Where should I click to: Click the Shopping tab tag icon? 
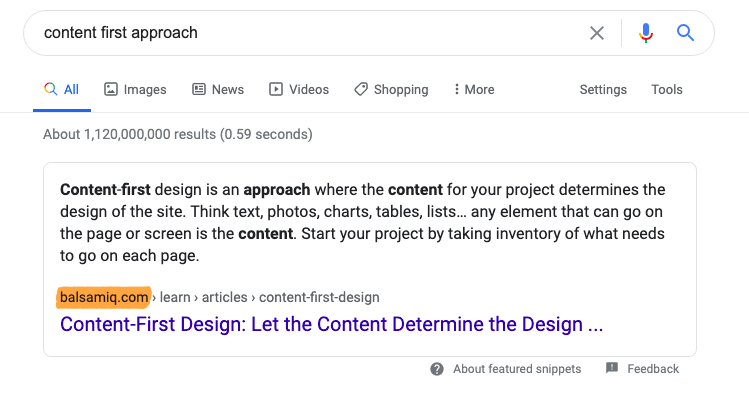361,89
